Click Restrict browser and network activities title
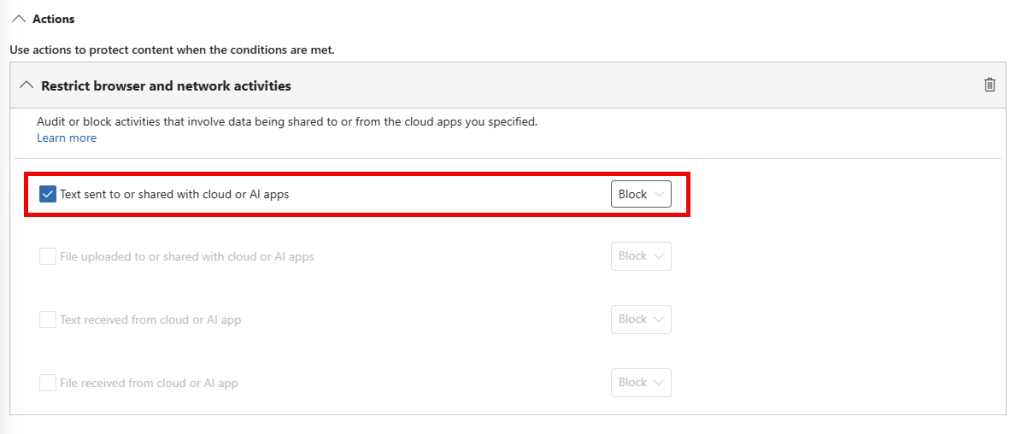Viewport: 1022px width, 434px height. (166, 86)
